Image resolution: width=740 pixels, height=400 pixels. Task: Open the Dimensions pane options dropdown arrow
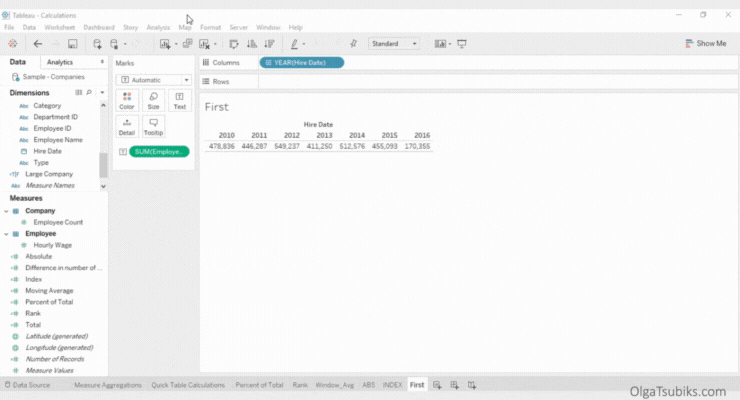pos(102,92)
